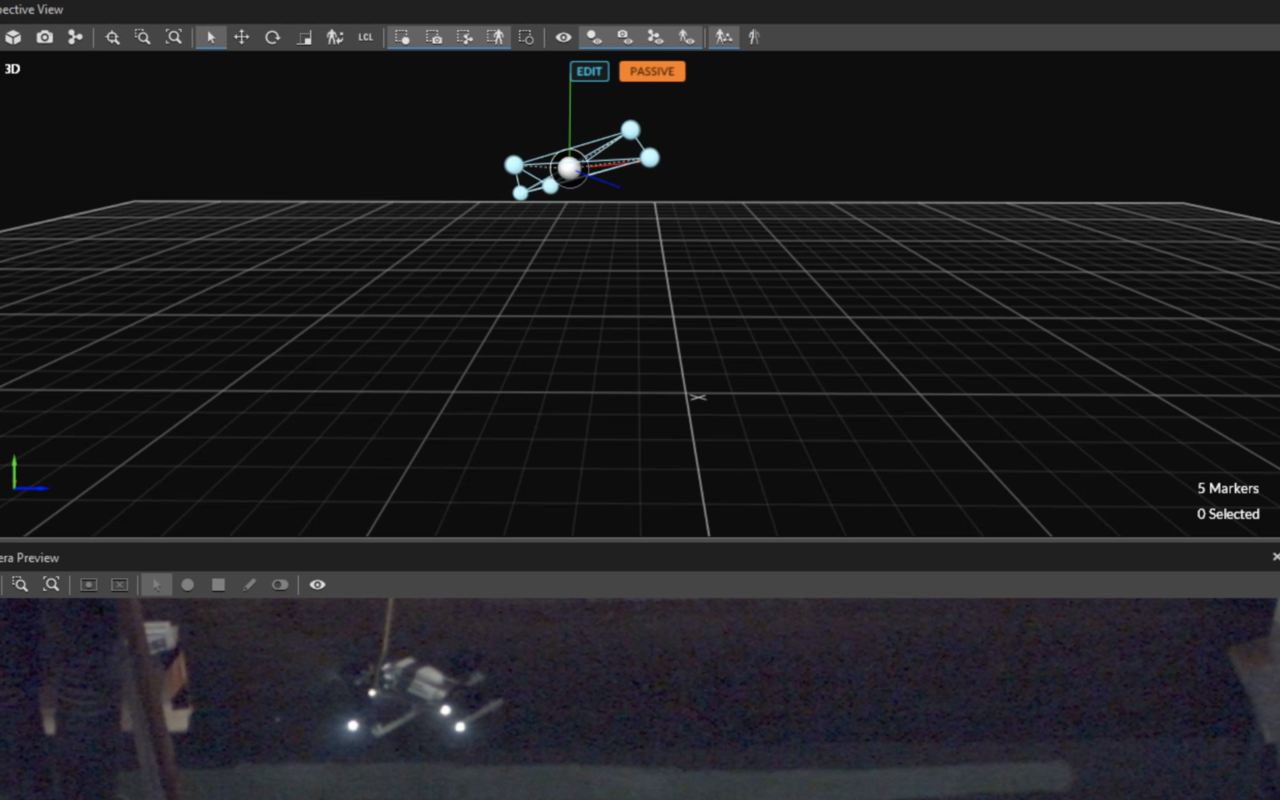Click the single skeleton figure icon
This screenshot has height=800, width=1280.
click(754, 37)
